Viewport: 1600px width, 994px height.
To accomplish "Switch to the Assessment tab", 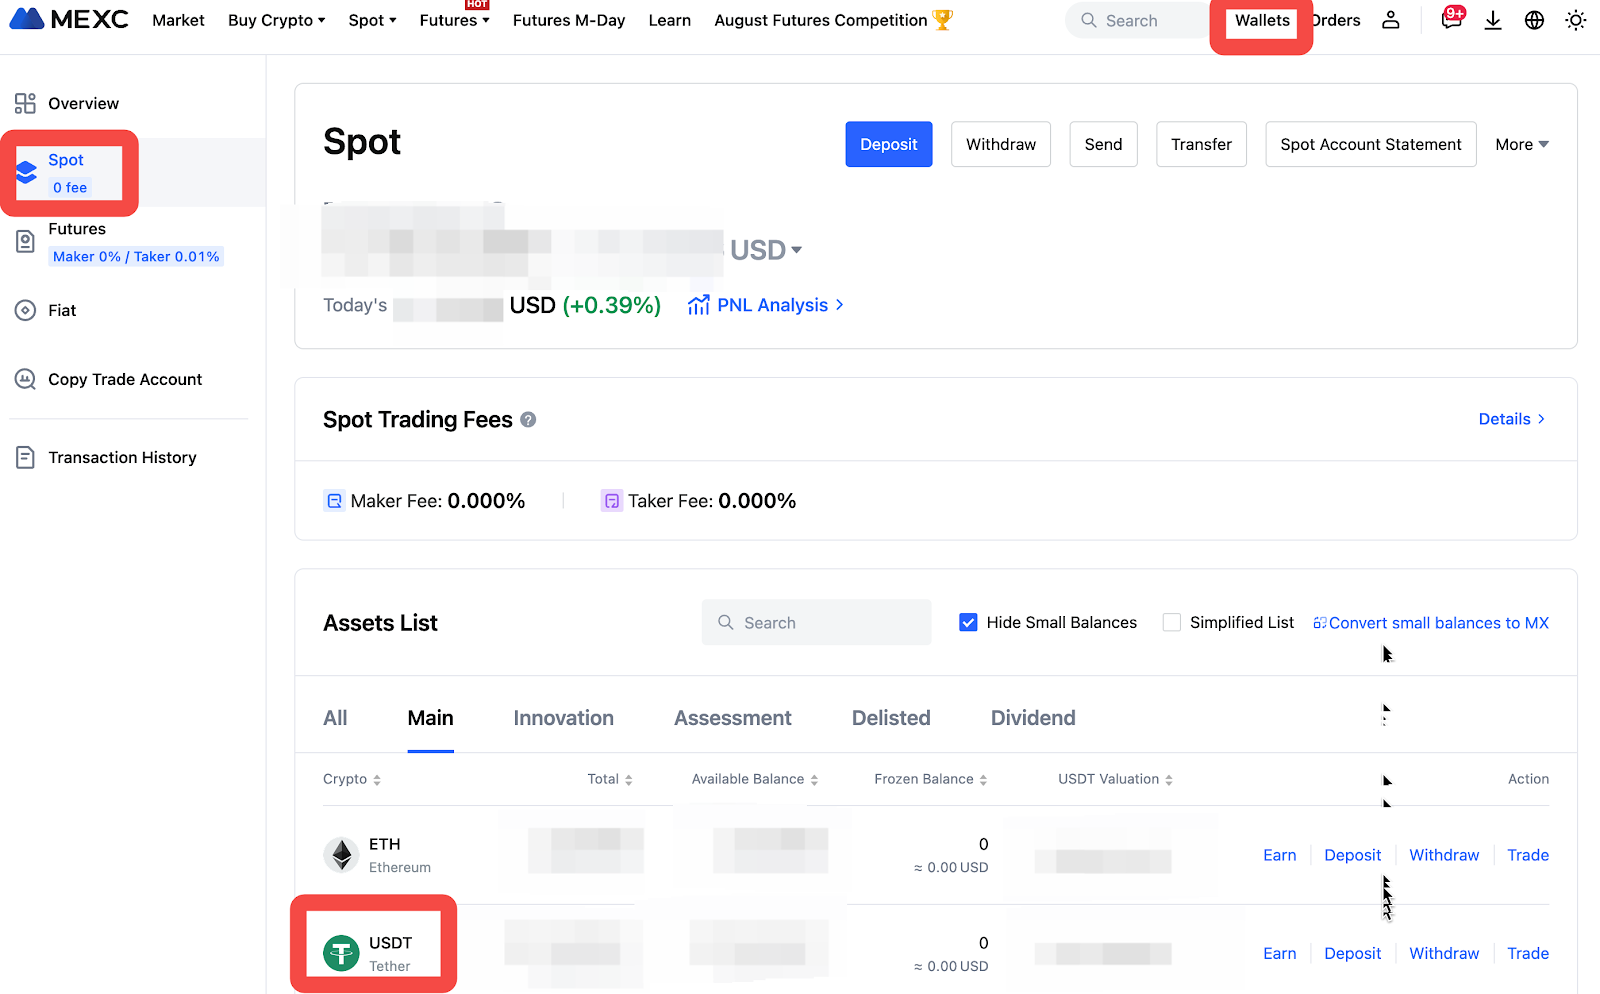I will [x=732, y=718].
